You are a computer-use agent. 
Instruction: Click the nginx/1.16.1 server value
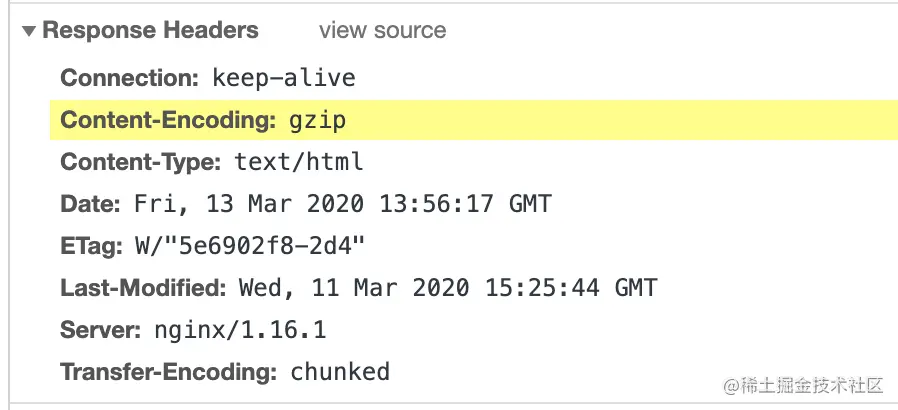tap(240, 330)
